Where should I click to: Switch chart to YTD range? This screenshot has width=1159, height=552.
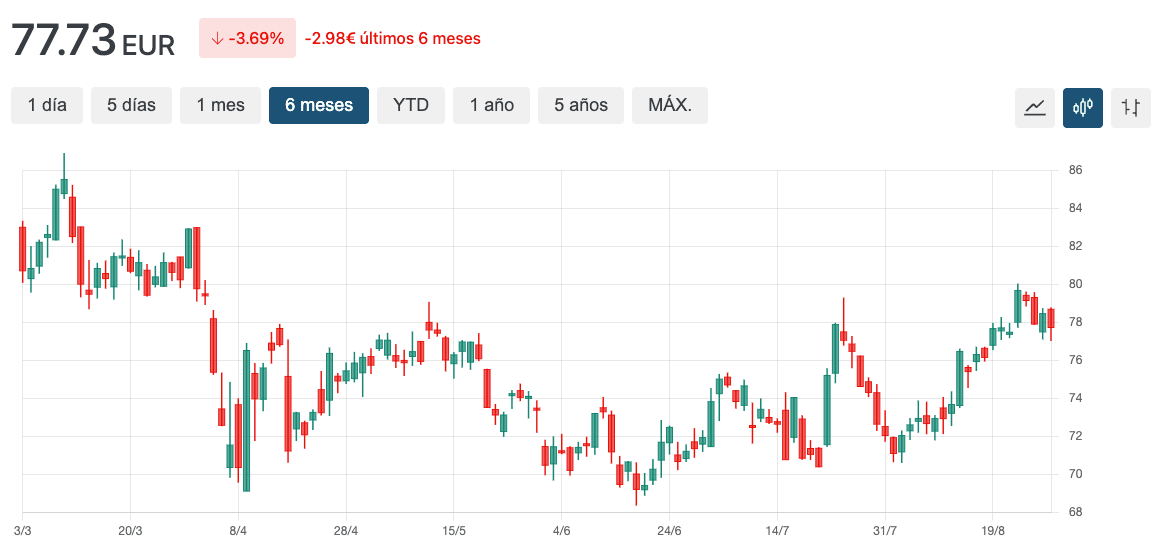point(410,105)
